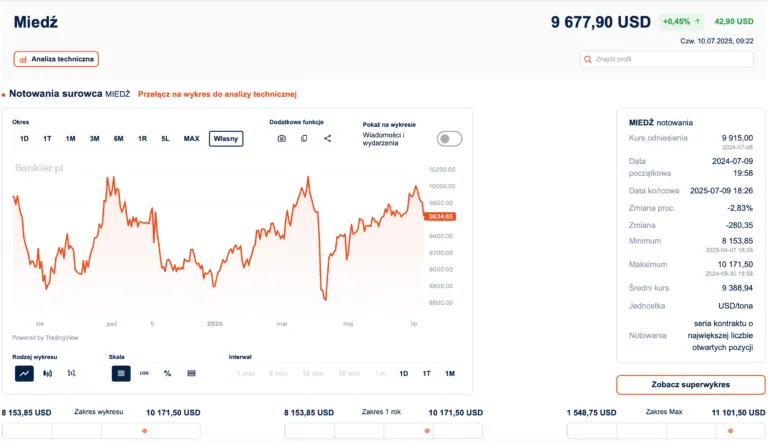Take a chart screenshot with camera icon
The height and width of the screenshot is (442, 768).
282,138
